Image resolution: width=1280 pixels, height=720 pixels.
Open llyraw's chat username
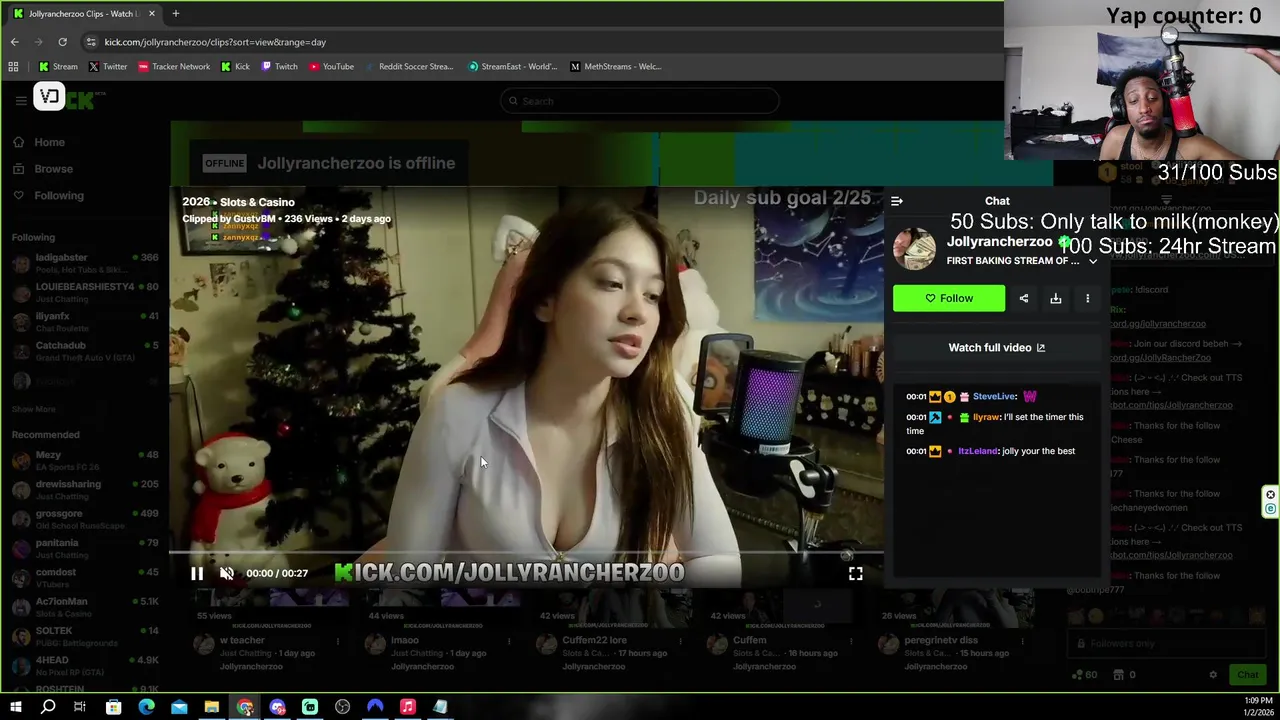tap(985, 417)
